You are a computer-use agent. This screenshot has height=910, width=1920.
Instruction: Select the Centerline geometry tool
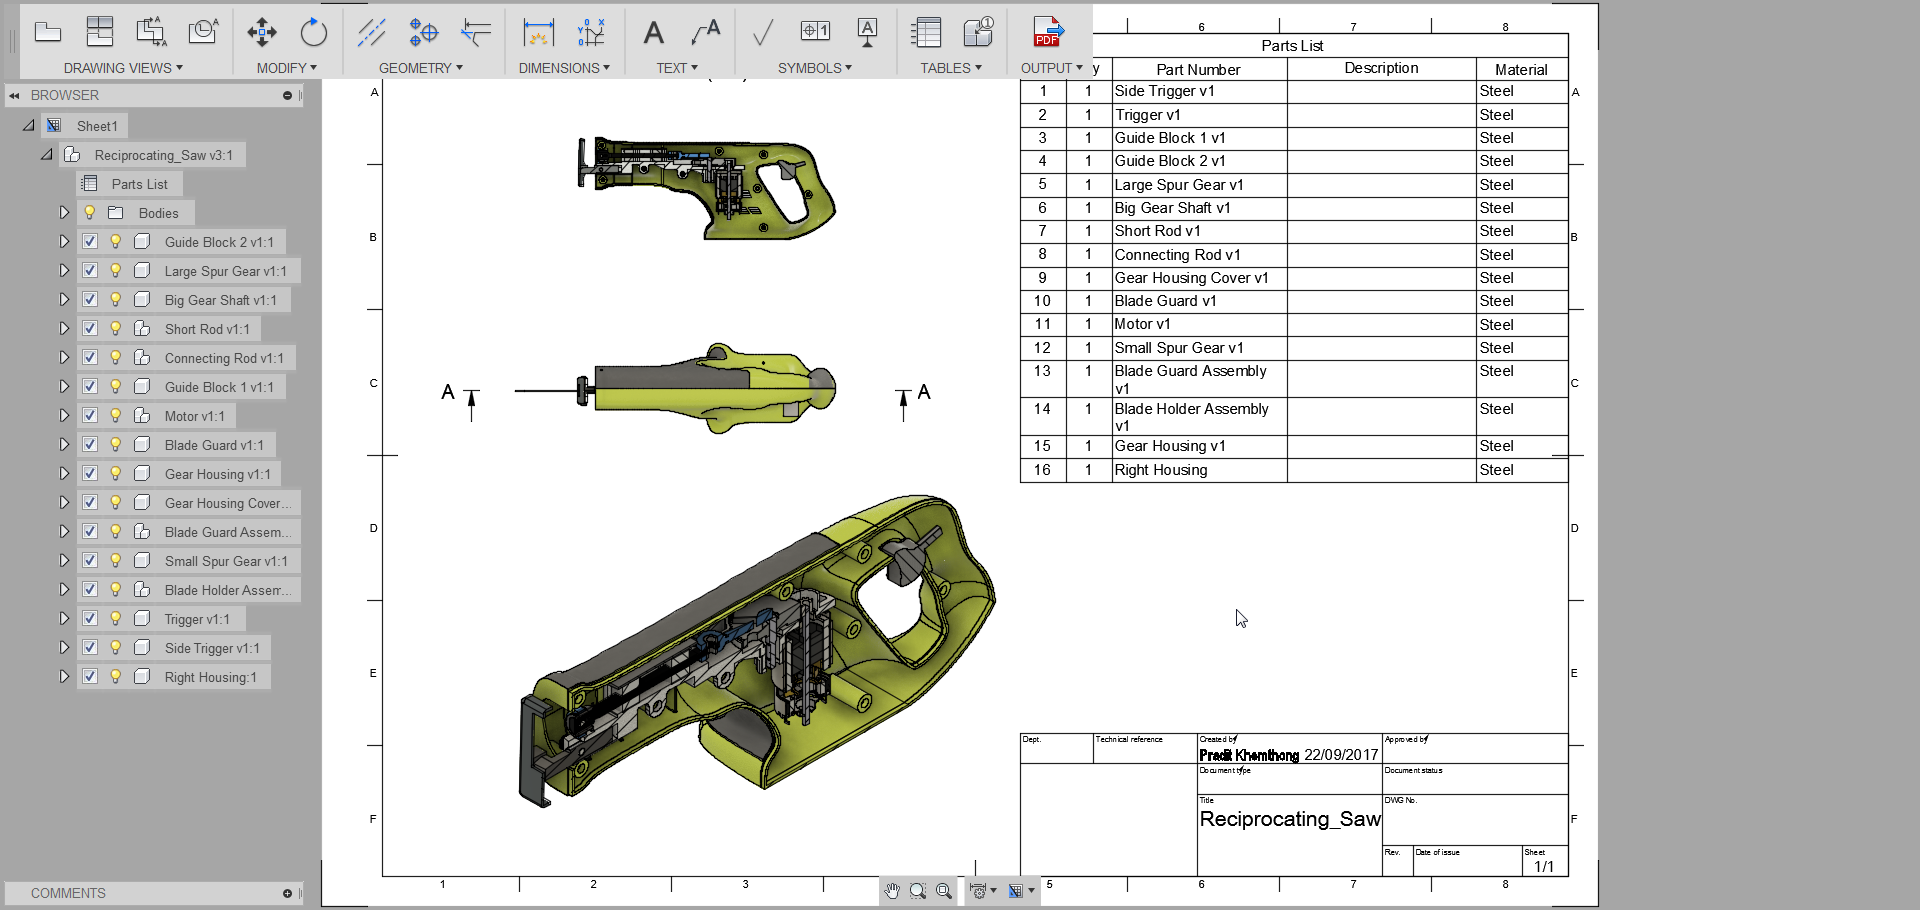[372, 33]
